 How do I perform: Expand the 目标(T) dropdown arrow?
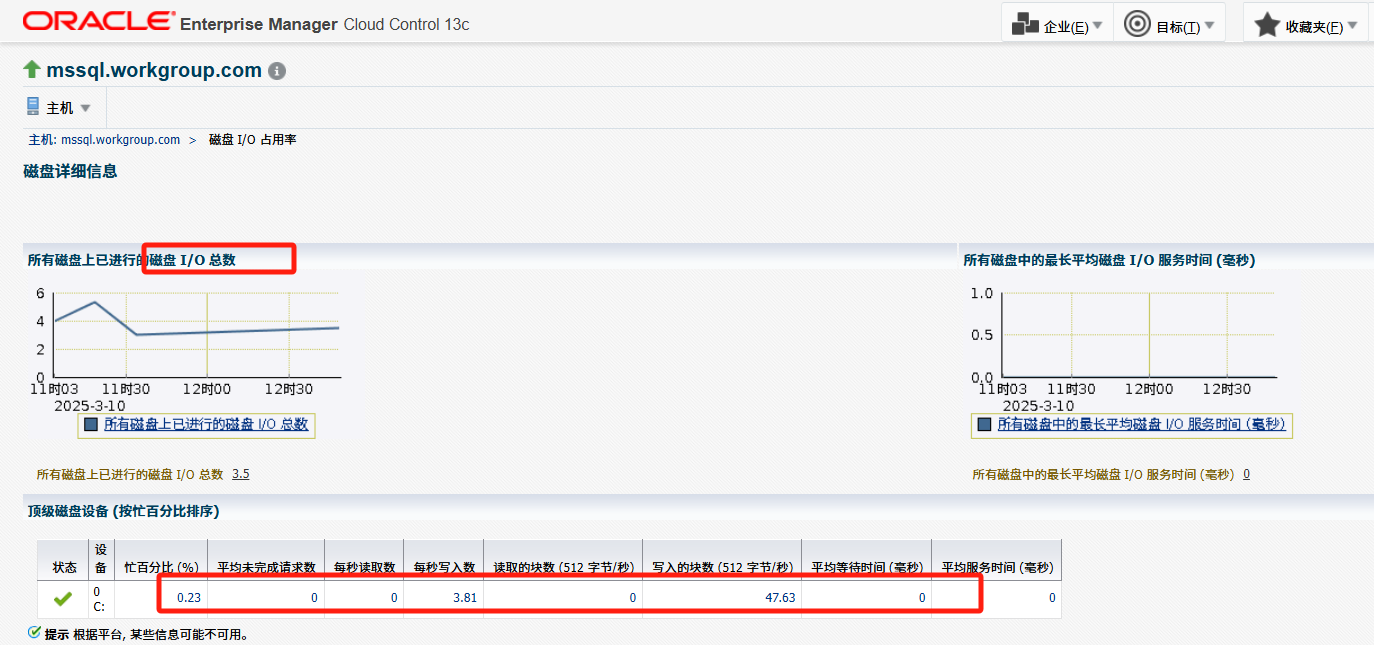pos(1210,25)
